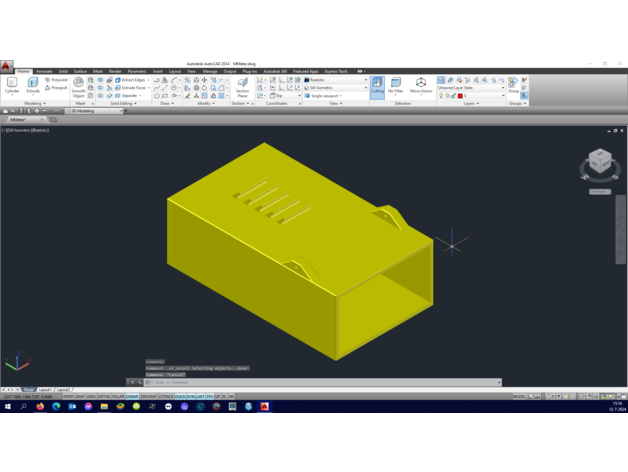The height and width of the screenshot is (472, 628).
Task: Open the 3D Modeling workspace dropdown
Action: pyautogui.click(x=96, y=111)
